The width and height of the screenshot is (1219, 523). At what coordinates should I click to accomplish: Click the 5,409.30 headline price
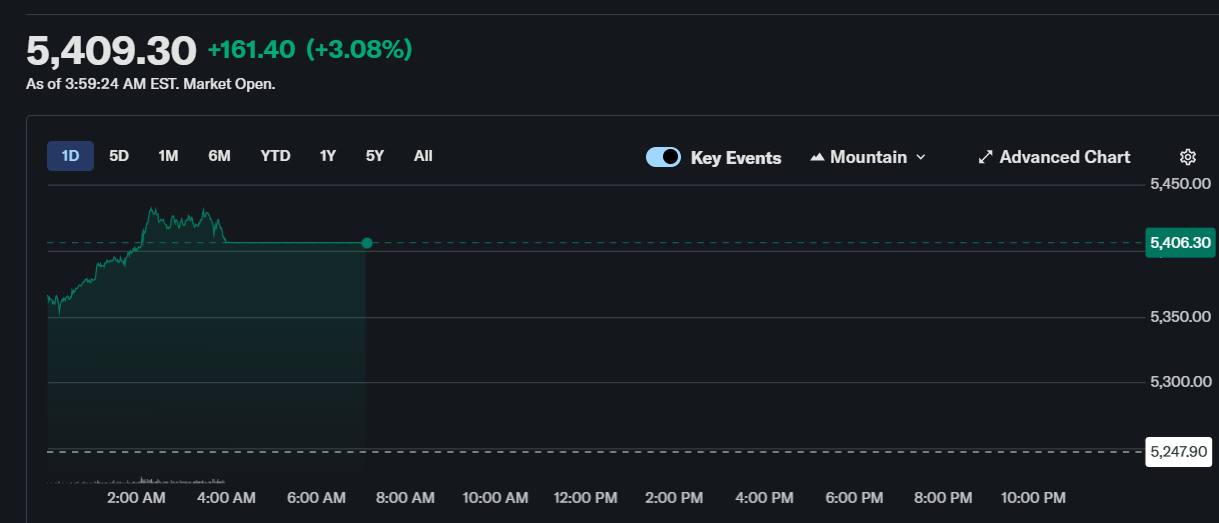[x=111, y=50]
